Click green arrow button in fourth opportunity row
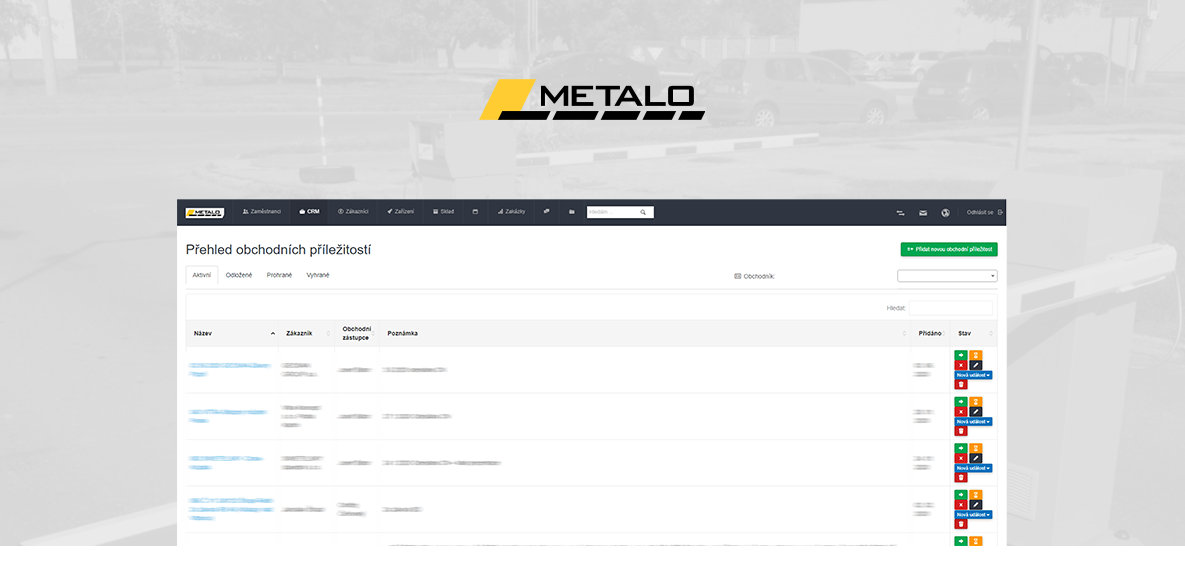This screenshot has width=1185, height=580. point(961,495)
